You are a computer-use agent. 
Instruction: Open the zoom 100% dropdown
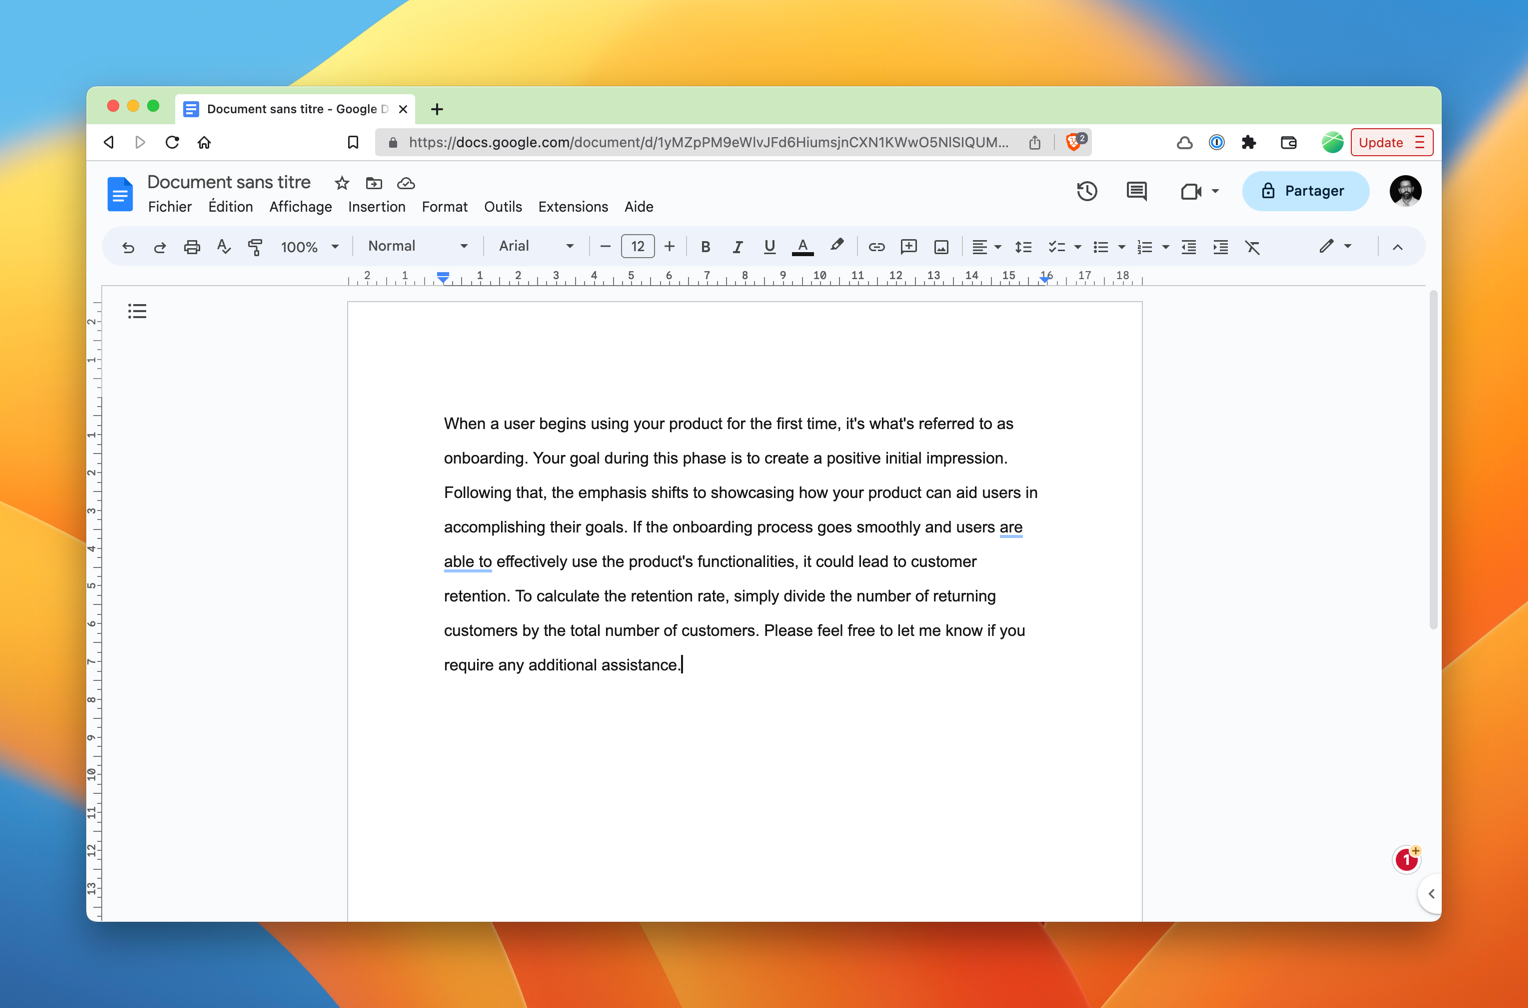coord(309,247)
